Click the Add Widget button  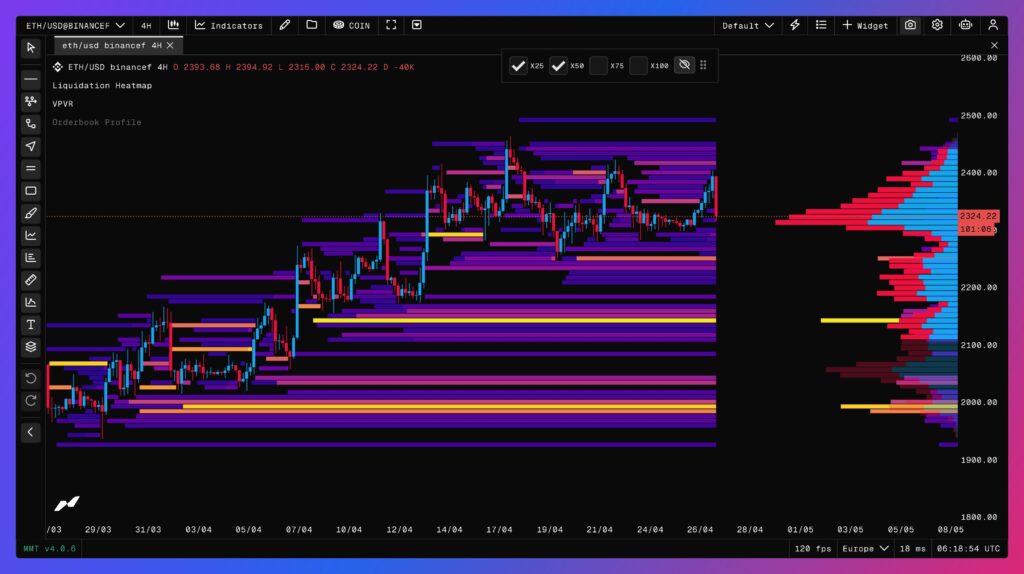tap(865, 25)
